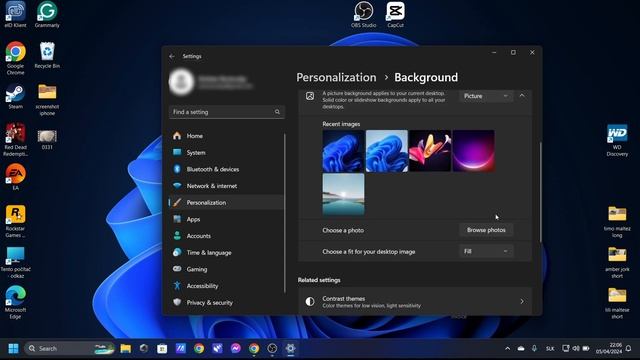
Task: Open the Picture background type dropdown
Action: click(486, 96)
